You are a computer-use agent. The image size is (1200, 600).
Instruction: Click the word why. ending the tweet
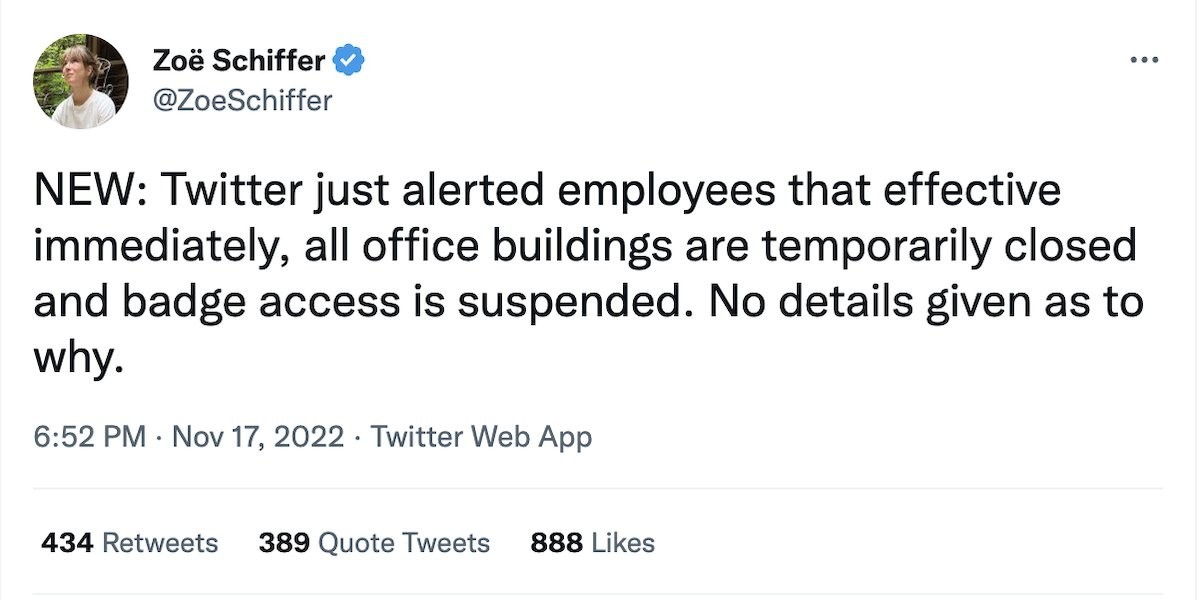click(x=79, y=359)
